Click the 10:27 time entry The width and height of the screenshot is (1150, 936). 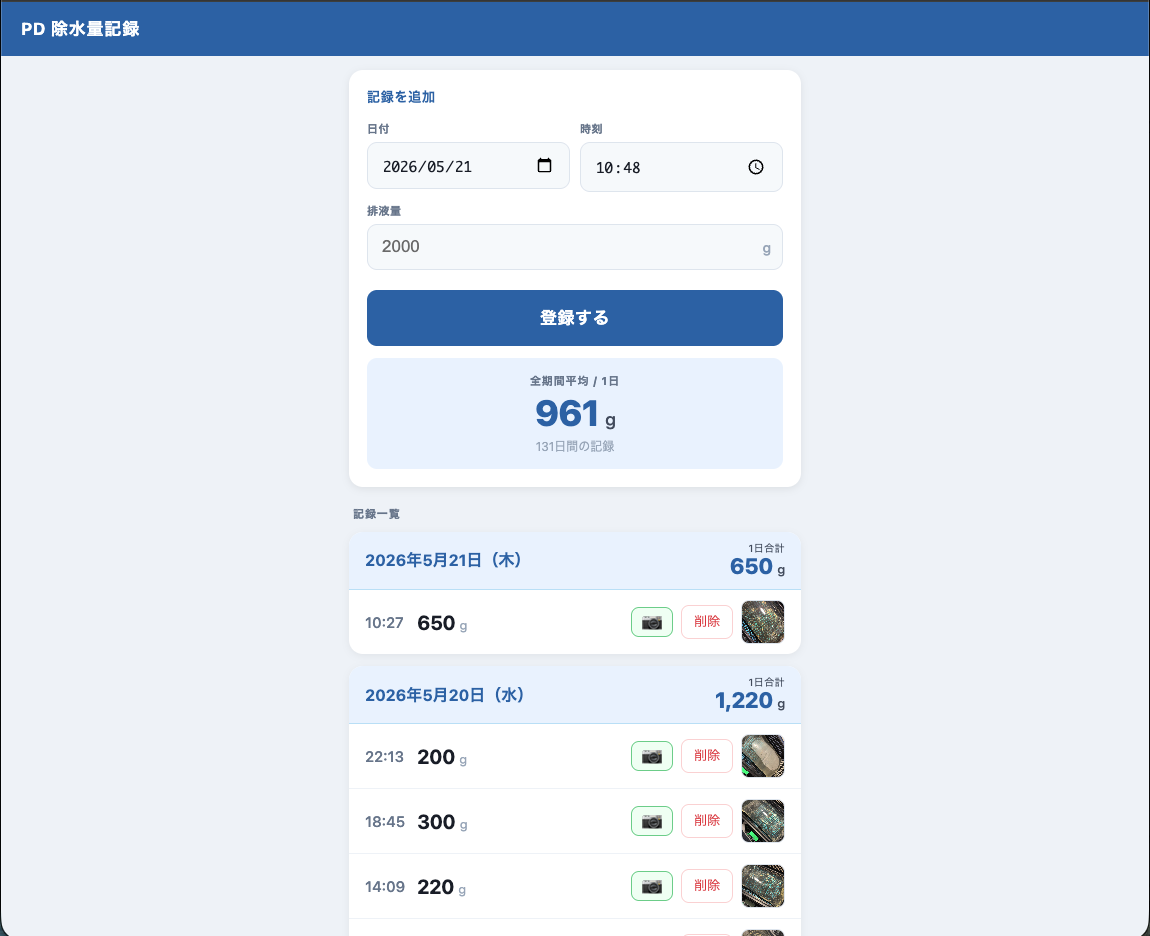pos(384,623)
